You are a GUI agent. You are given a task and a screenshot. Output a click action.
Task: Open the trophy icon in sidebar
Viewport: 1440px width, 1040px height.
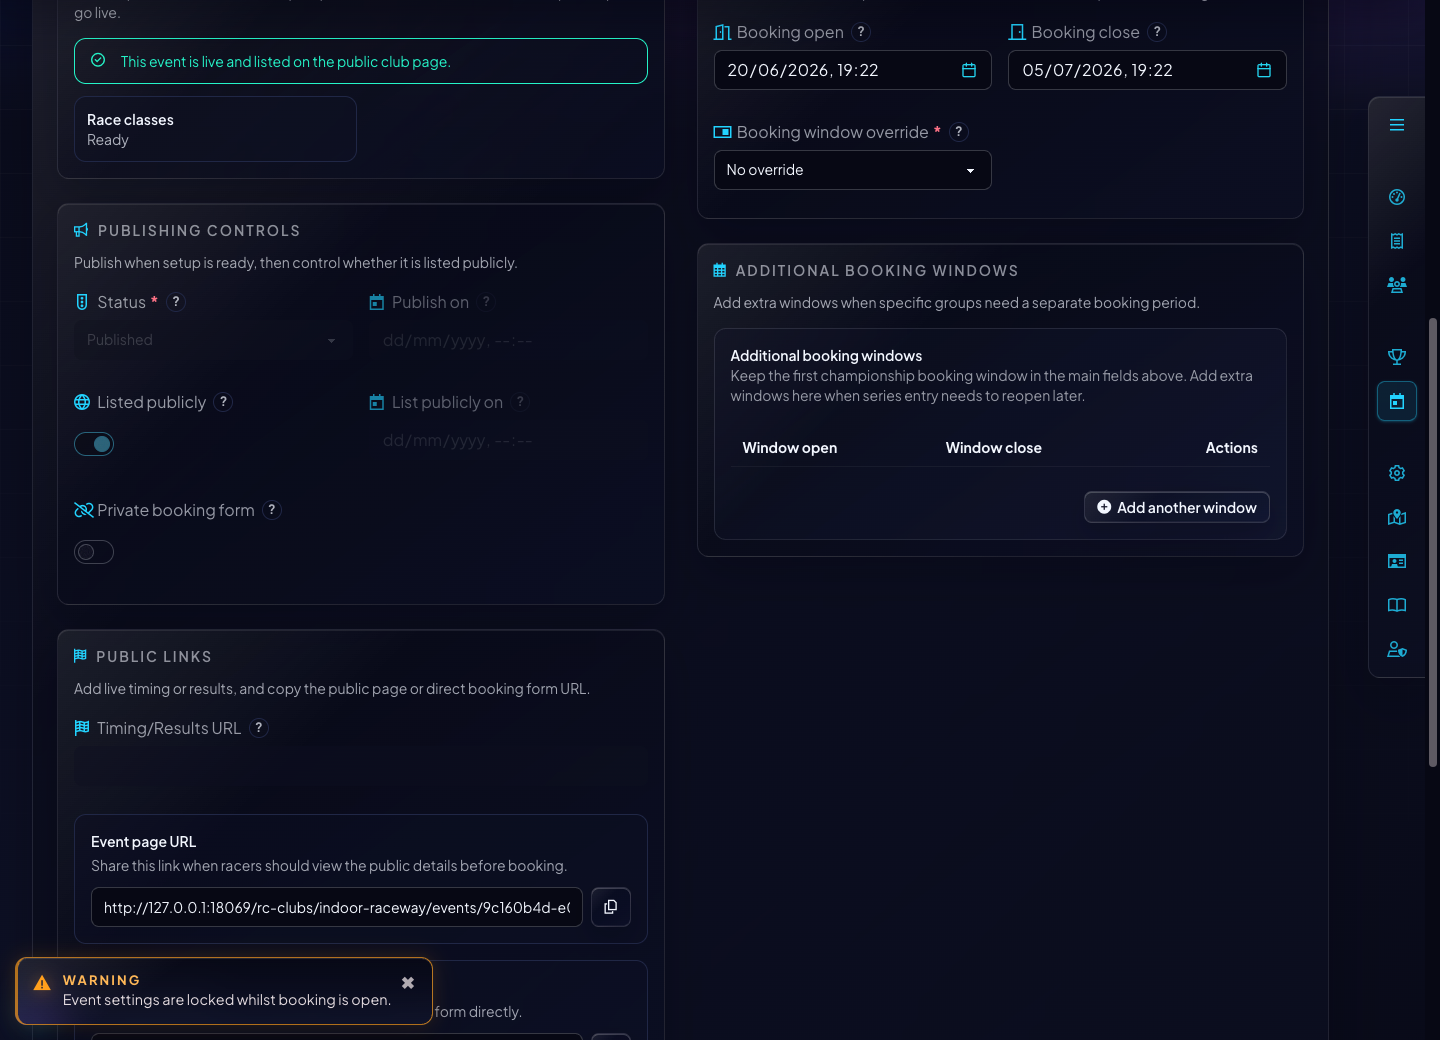pos(1397,357)
